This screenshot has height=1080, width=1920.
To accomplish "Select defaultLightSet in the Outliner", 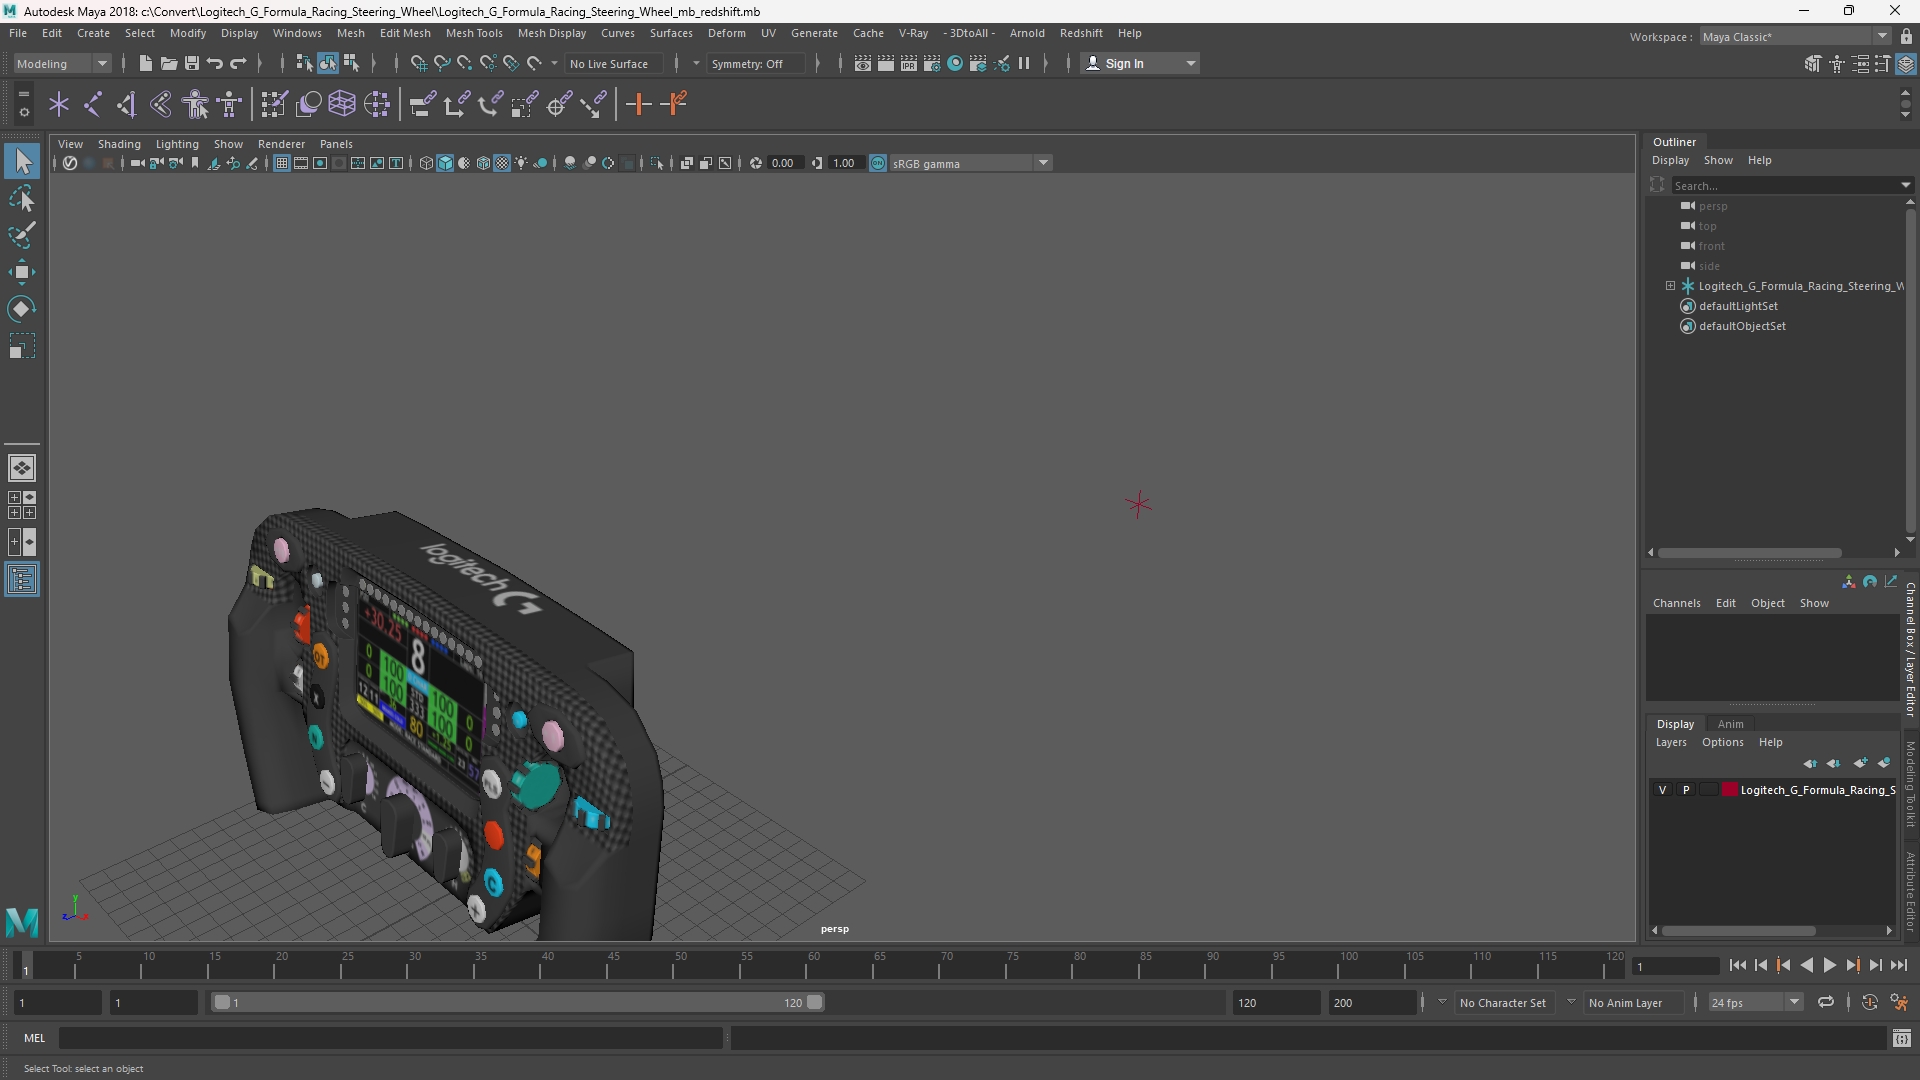I will click(x=1738, y=306).
